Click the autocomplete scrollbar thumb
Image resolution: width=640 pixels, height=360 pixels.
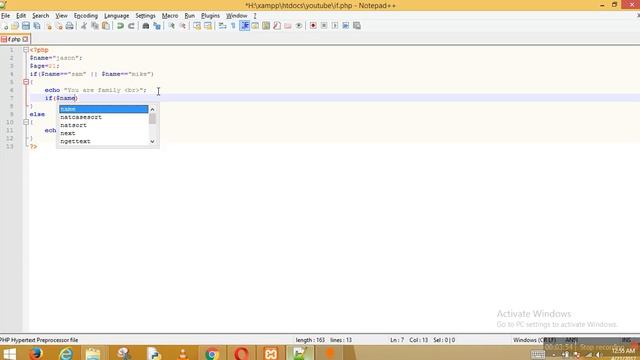coord(152,119)
